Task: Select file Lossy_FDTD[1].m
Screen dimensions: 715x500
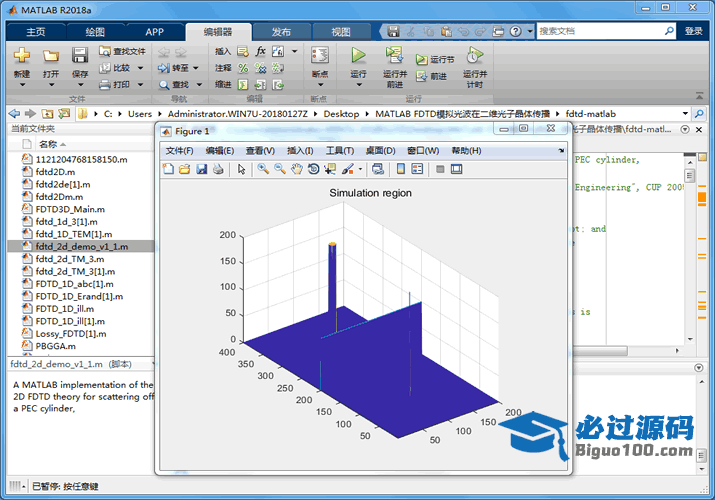Action: [71, 334]
